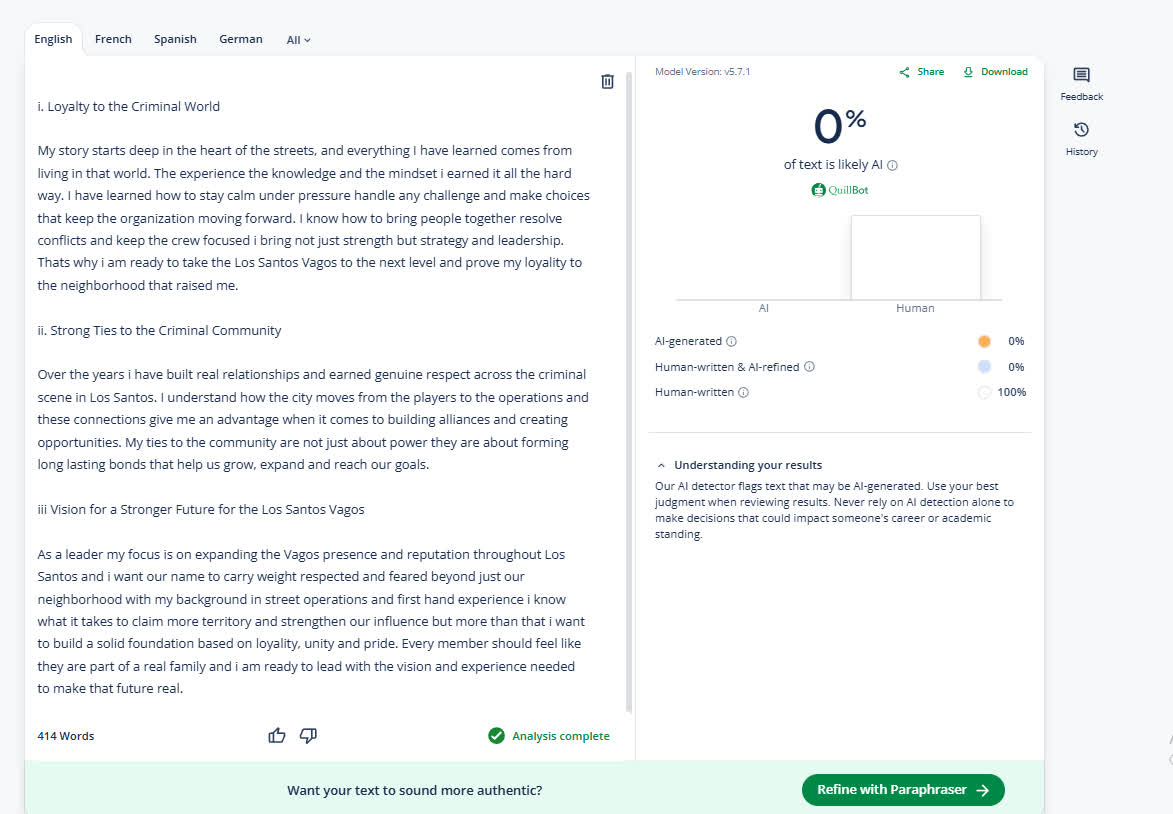Switch to the French language tab
Image resolution: width=1173 pixels, height=814 pixels.
pyautogui.click(x=113, y=39)
